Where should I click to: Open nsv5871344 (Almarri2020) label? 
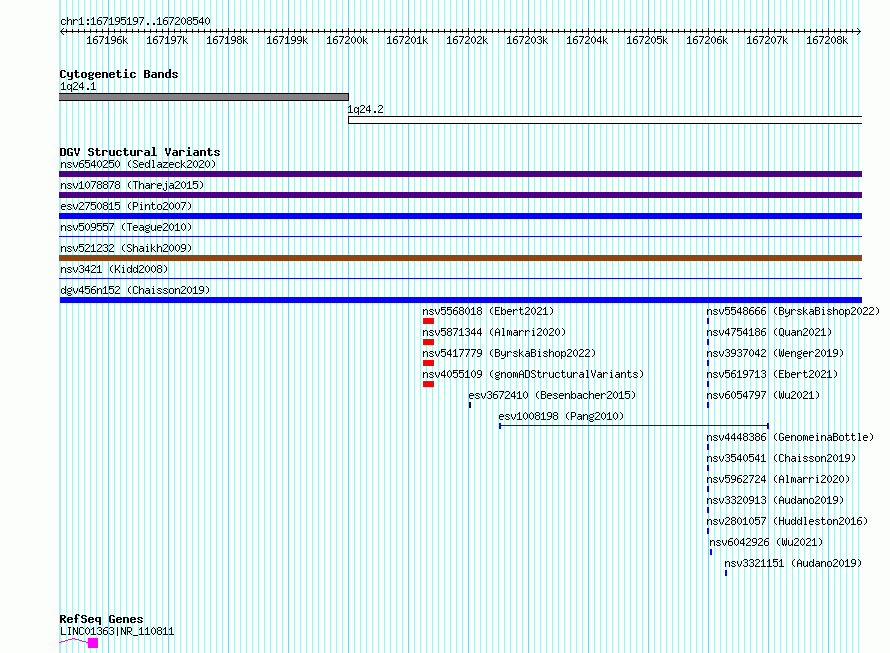pyautogui.click(x=494, y=332)
